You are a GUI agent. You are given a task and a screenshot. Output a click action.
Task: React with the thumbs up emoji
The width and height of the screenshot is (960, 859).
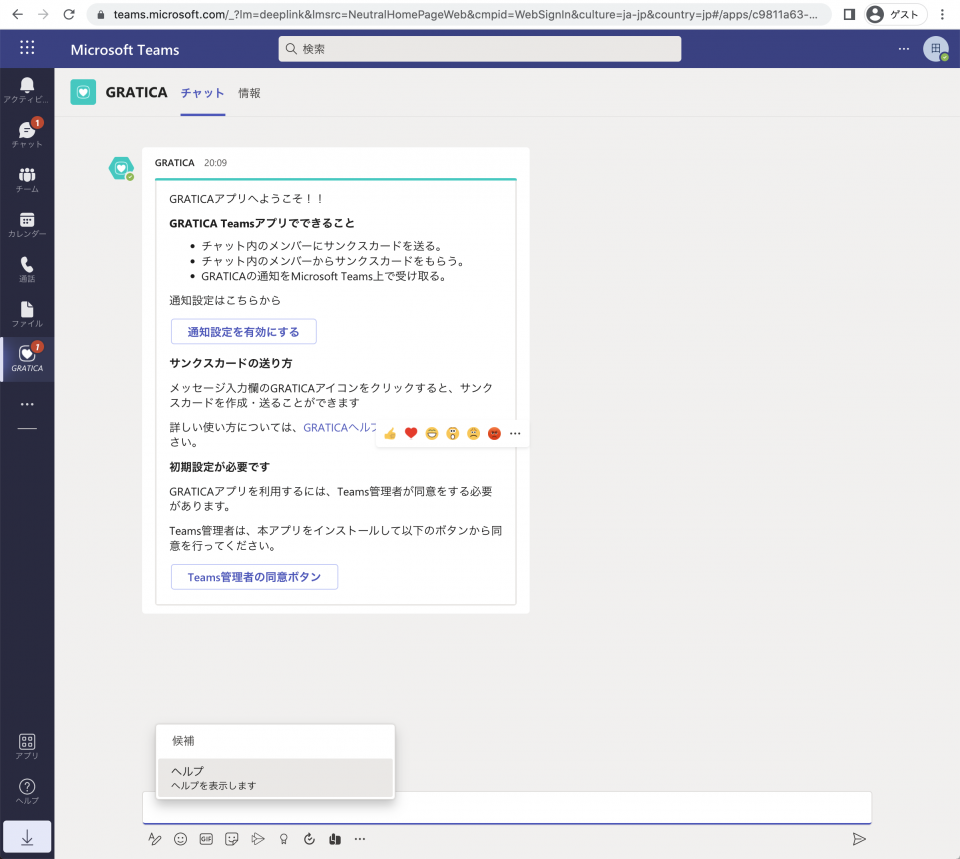coord(390,433)
